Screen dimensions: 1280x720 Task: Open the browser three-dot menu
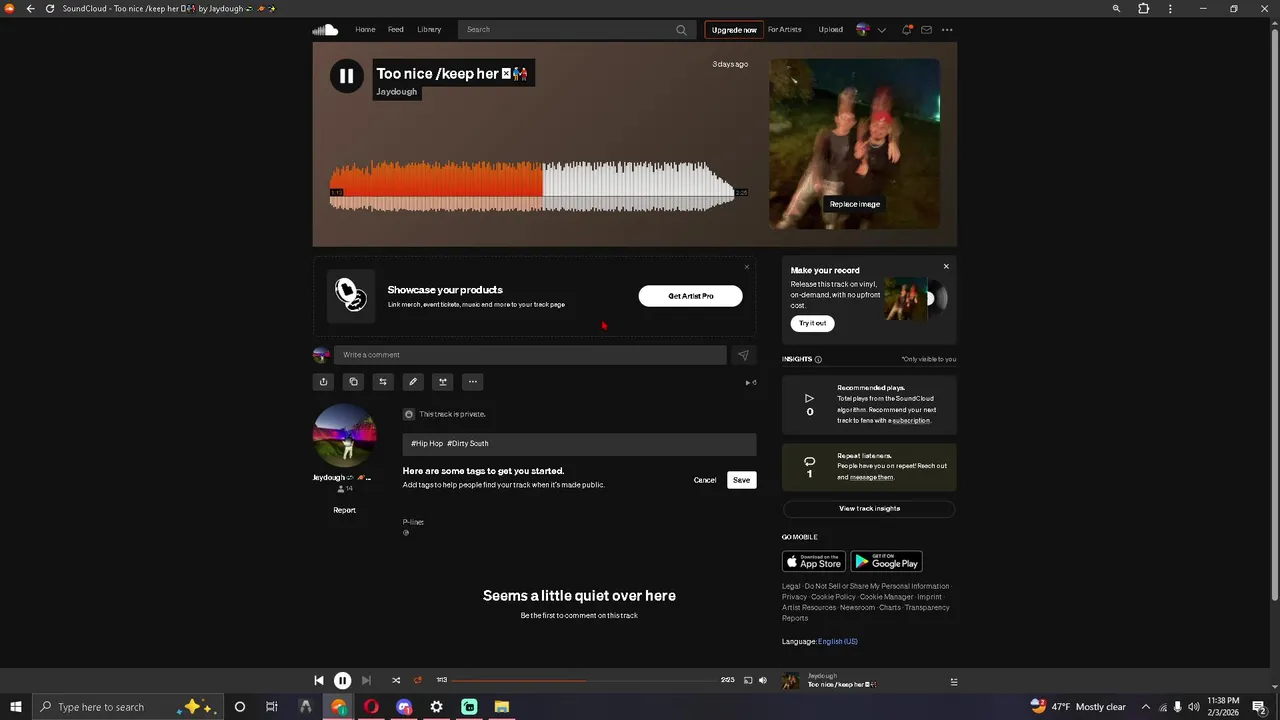1170,9
